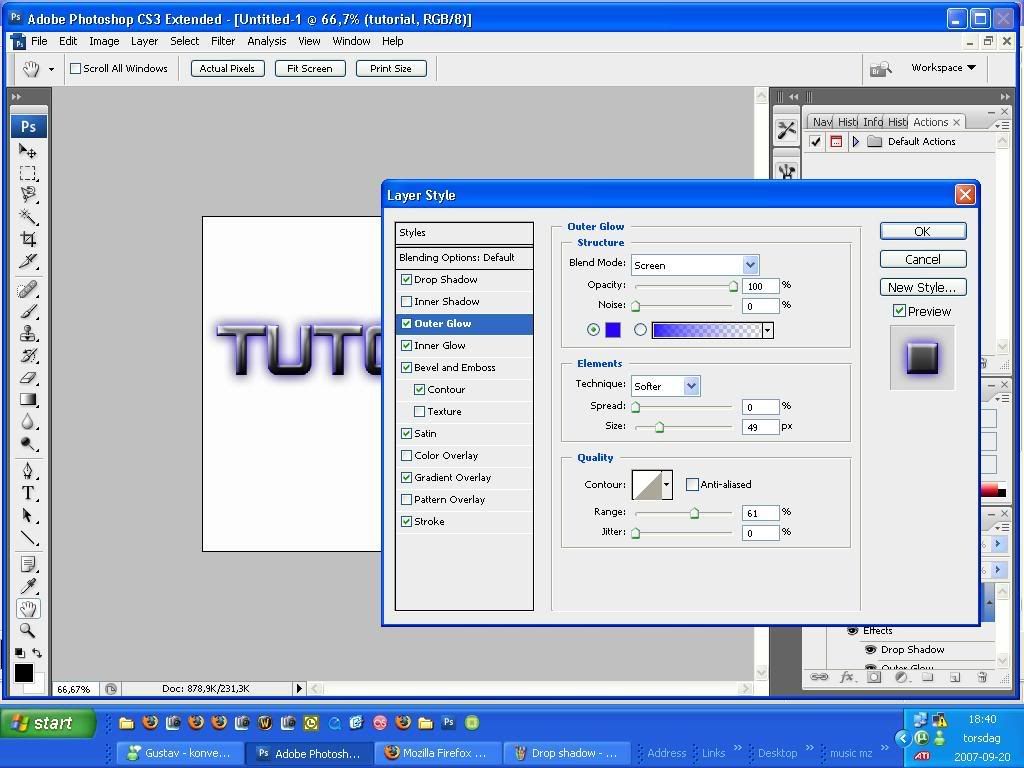Open the Technique Softer dropdown
The image size is (1024, 768).
[x=692, y=386]
